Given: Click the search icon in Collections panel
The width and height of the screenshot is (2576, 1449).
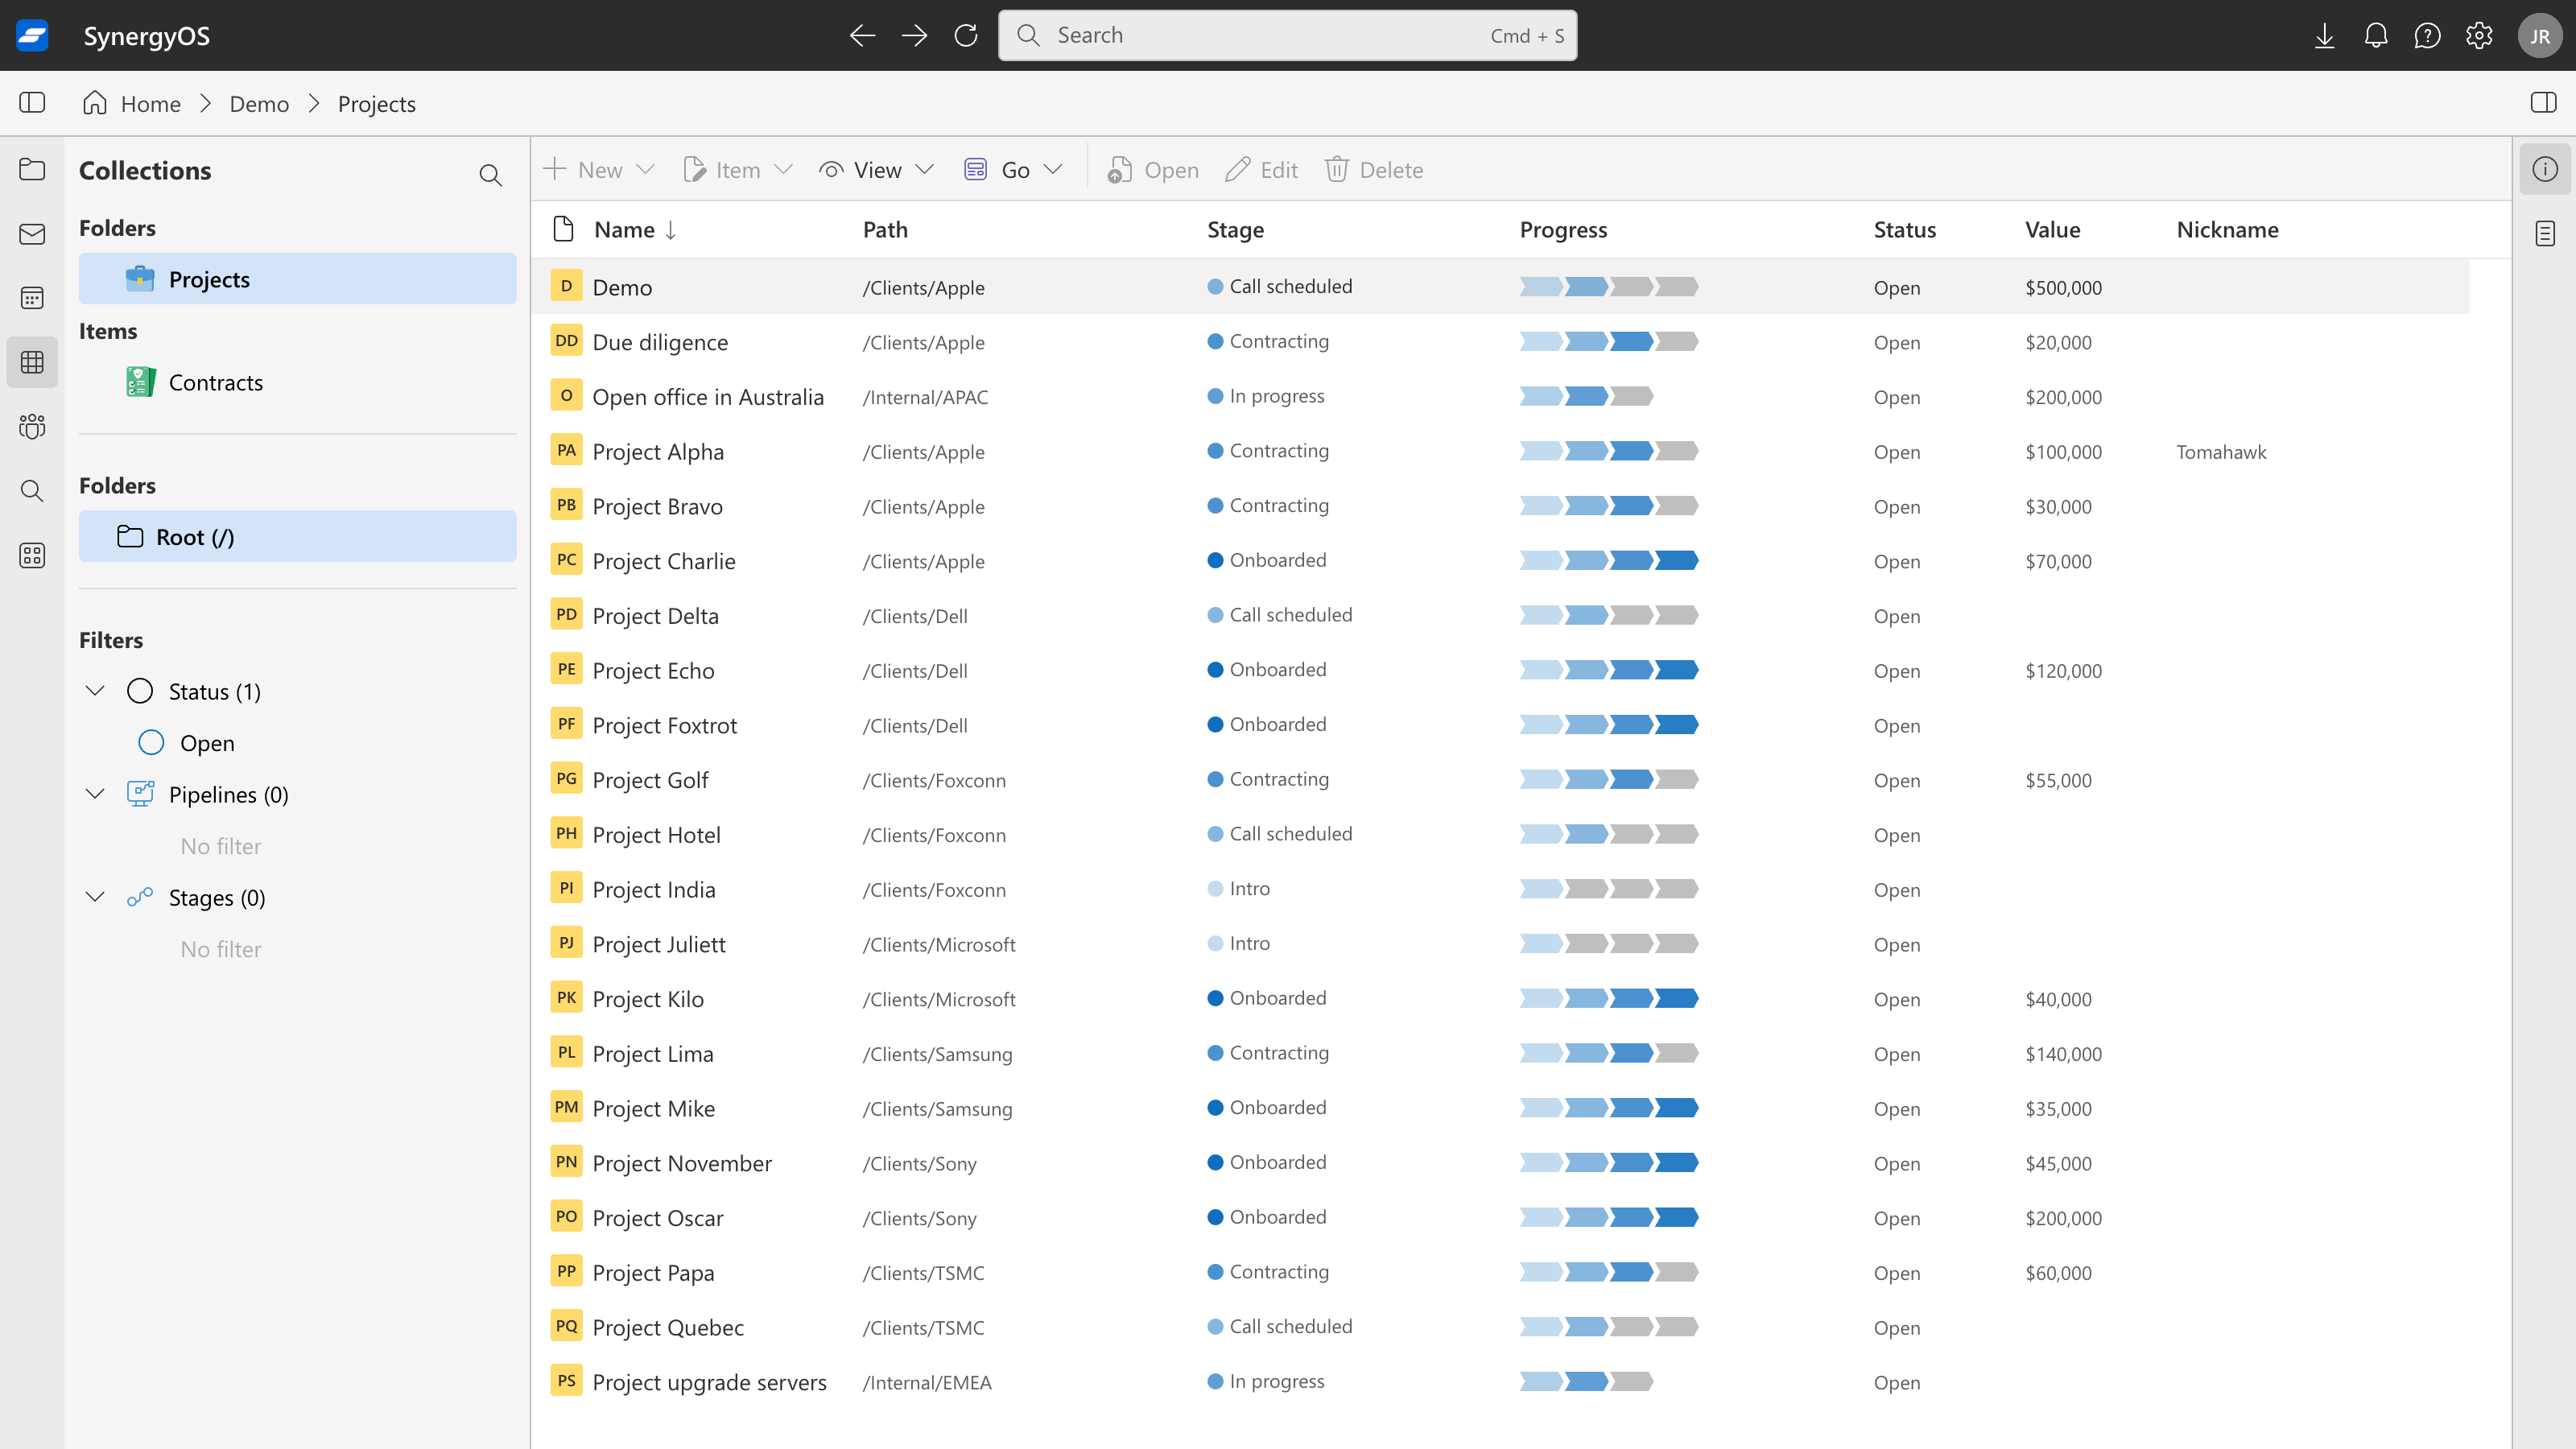Looking at the screenshot, I should point(490,175).
